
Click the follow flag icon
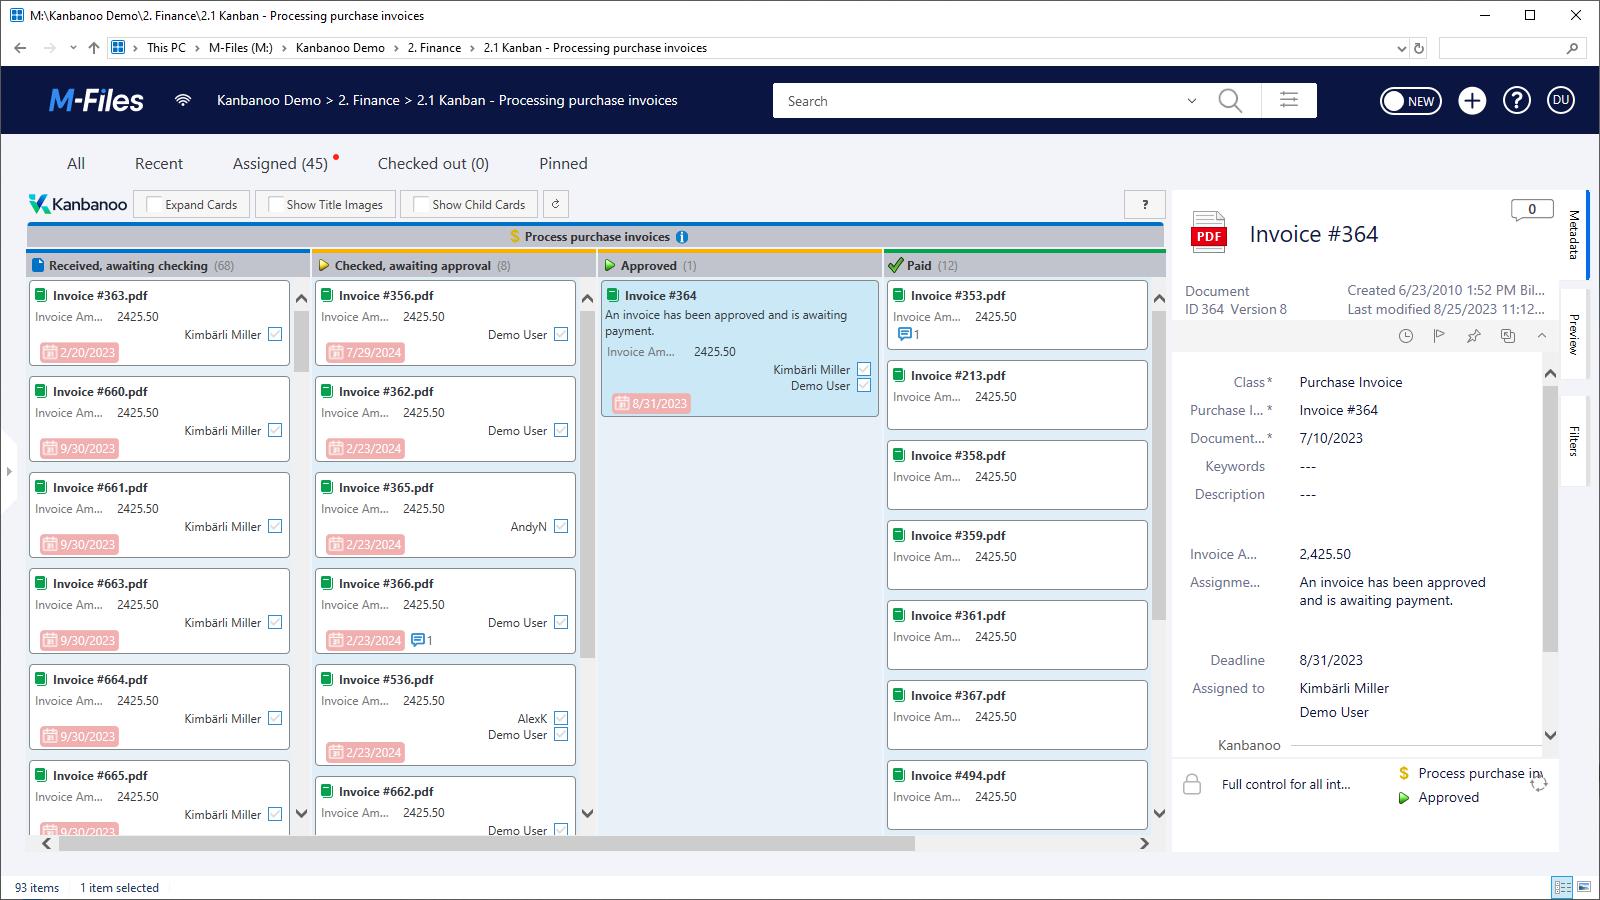click(x=1439, y=336)
